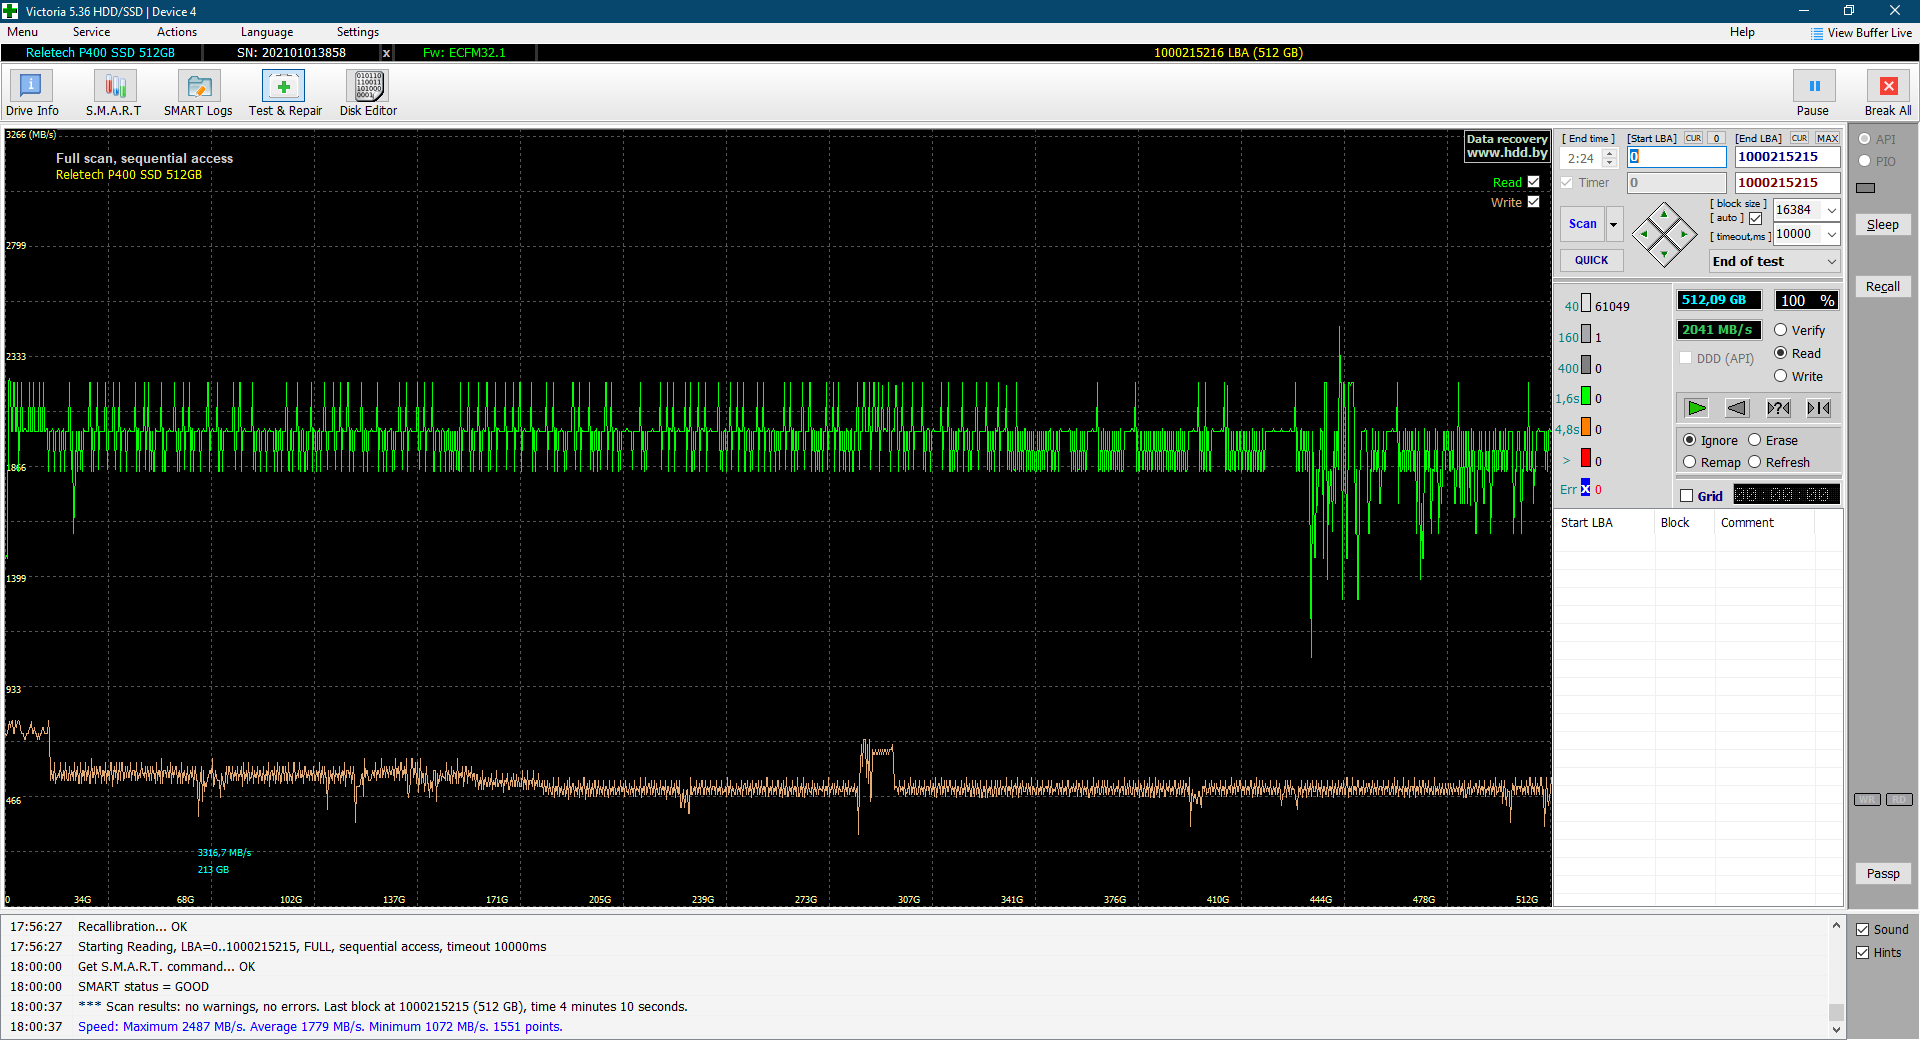Click the 1,6s green block swatch
Screen dimensions: 1920x1040
[1586, 397]
